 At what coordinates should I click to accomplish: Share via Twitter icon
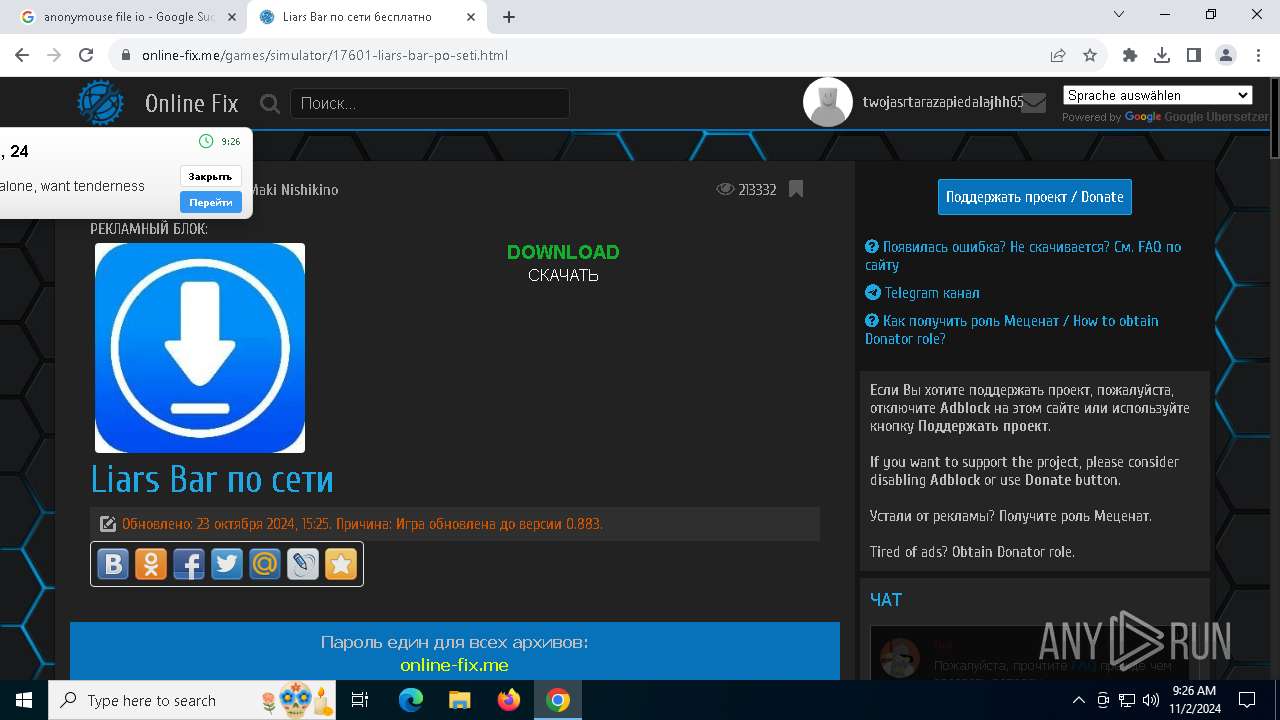point(227,564)
